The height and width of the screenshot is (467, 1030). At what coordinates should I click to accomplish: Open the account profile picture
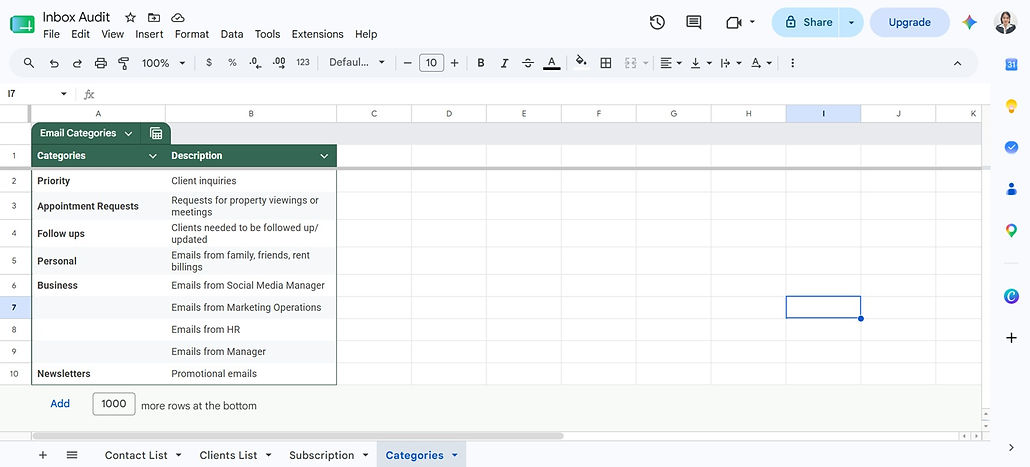1005,22
